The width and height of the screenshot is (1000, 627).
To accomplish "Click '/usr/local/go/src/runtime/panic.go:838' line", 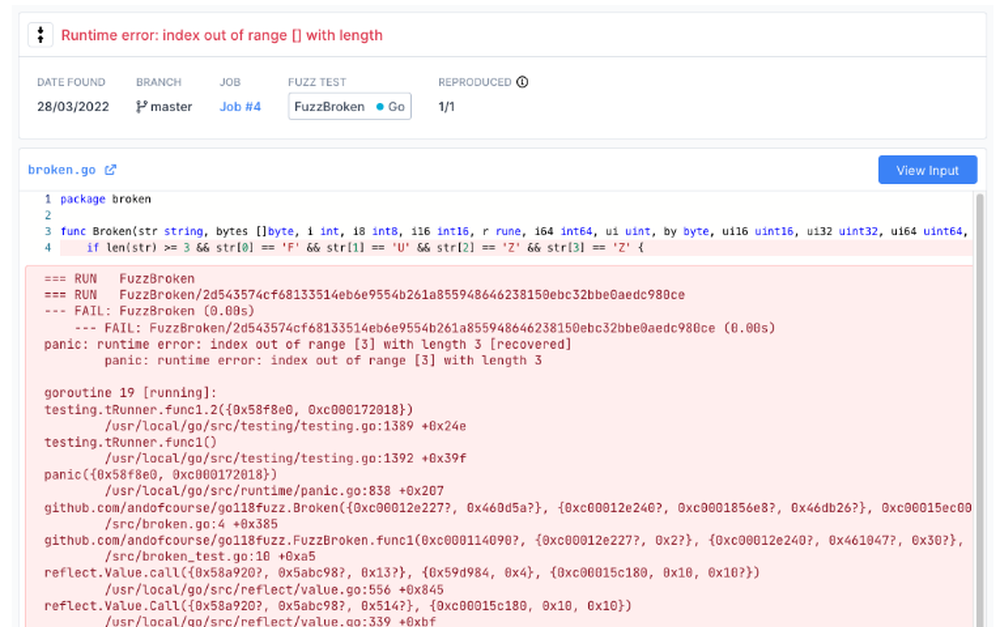I will coord(274,491).
